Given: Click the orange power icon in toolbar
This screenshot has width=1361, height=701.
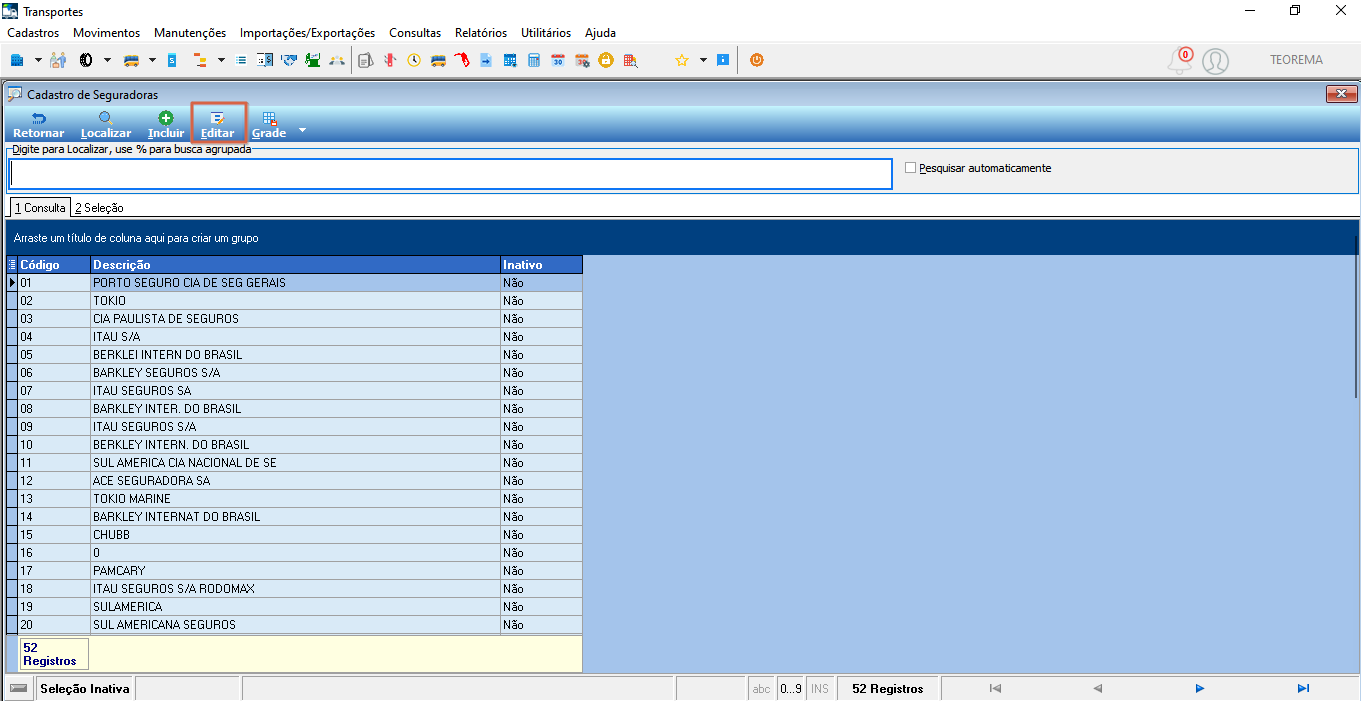Looking at the screenshot, I should (757, 60).
